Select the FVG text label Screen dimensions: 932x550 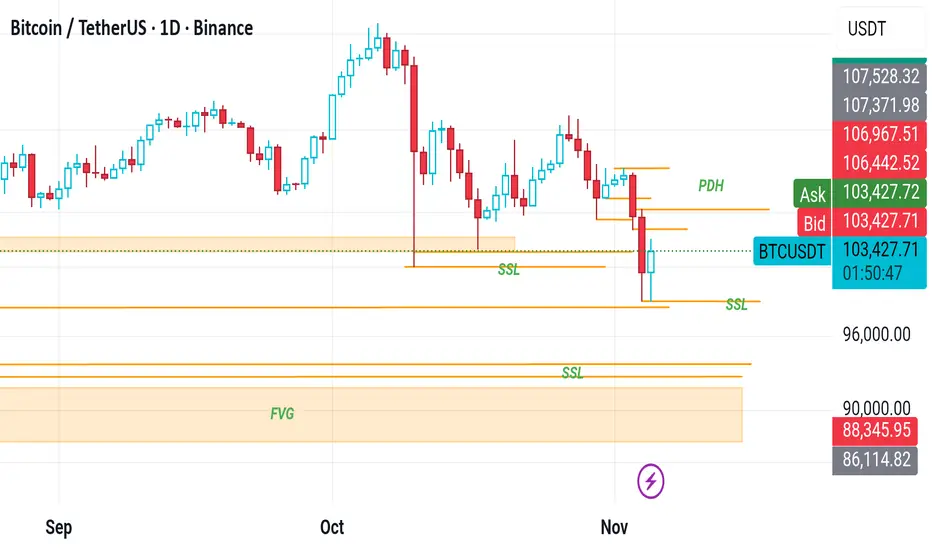click(282, 412)
